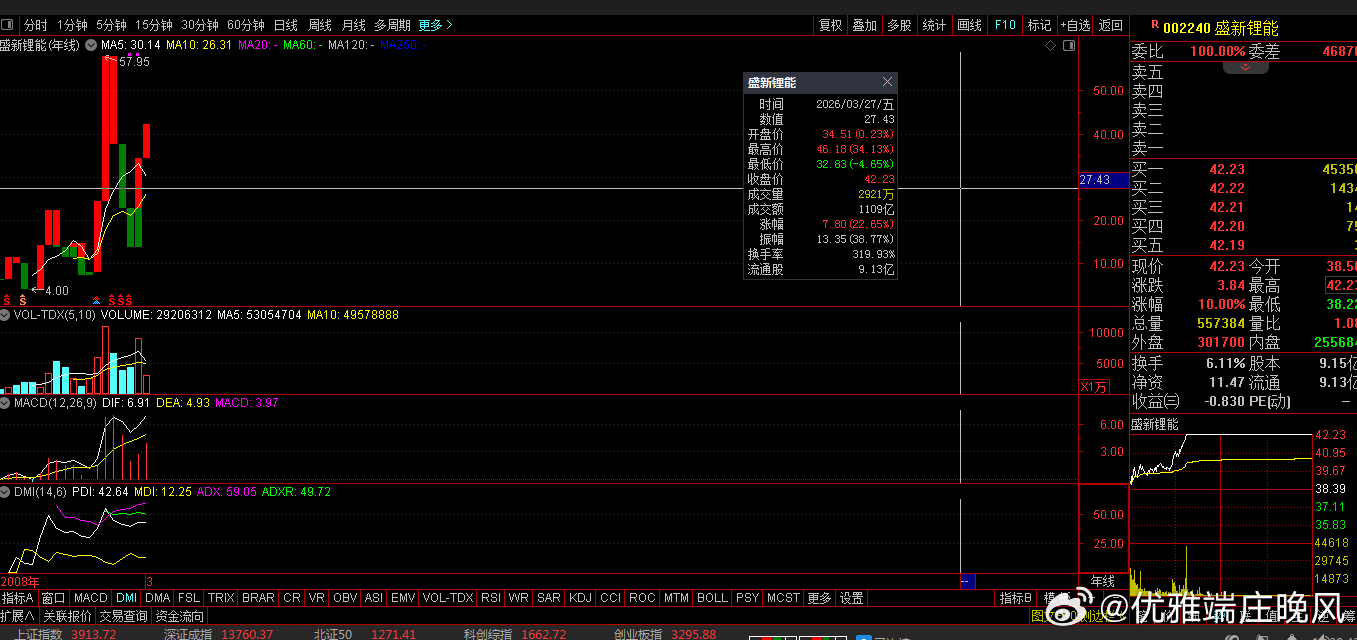Select the RSI indicator
Screen dimensions: 1357x640
(x=491, y=598)
